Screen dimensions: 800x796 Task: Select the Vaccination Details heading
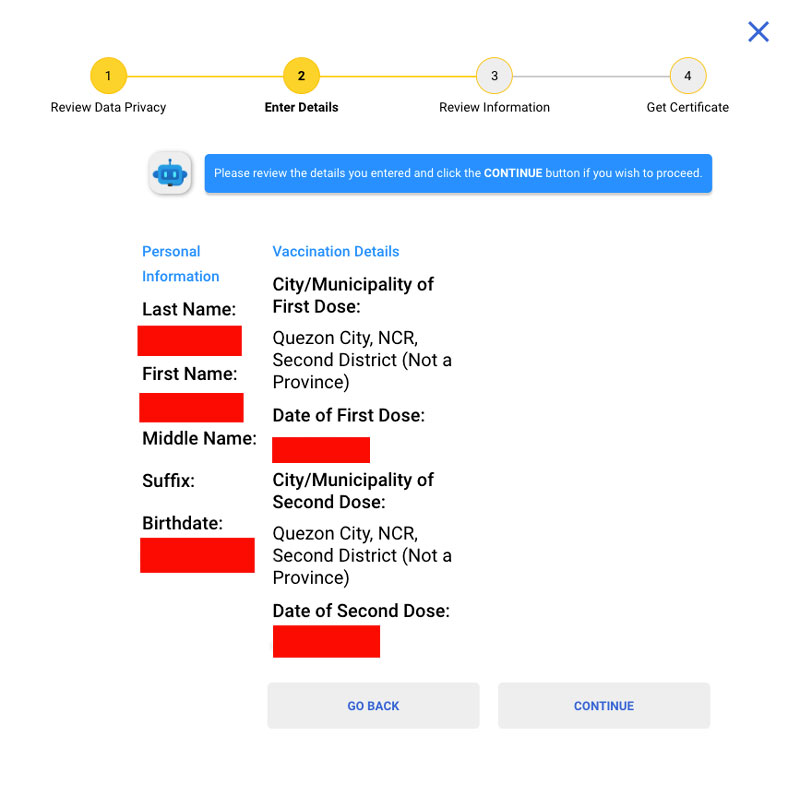point(336,251)
